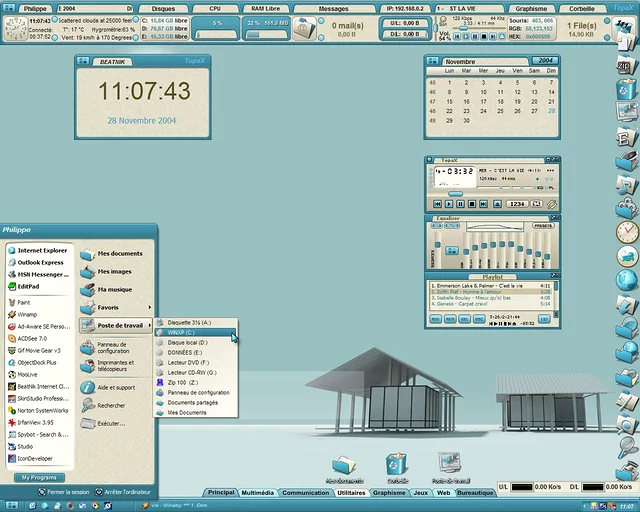Toggle the equalizer ON button
The width and height of the screenshot is (640, 512).
point(437,226)
